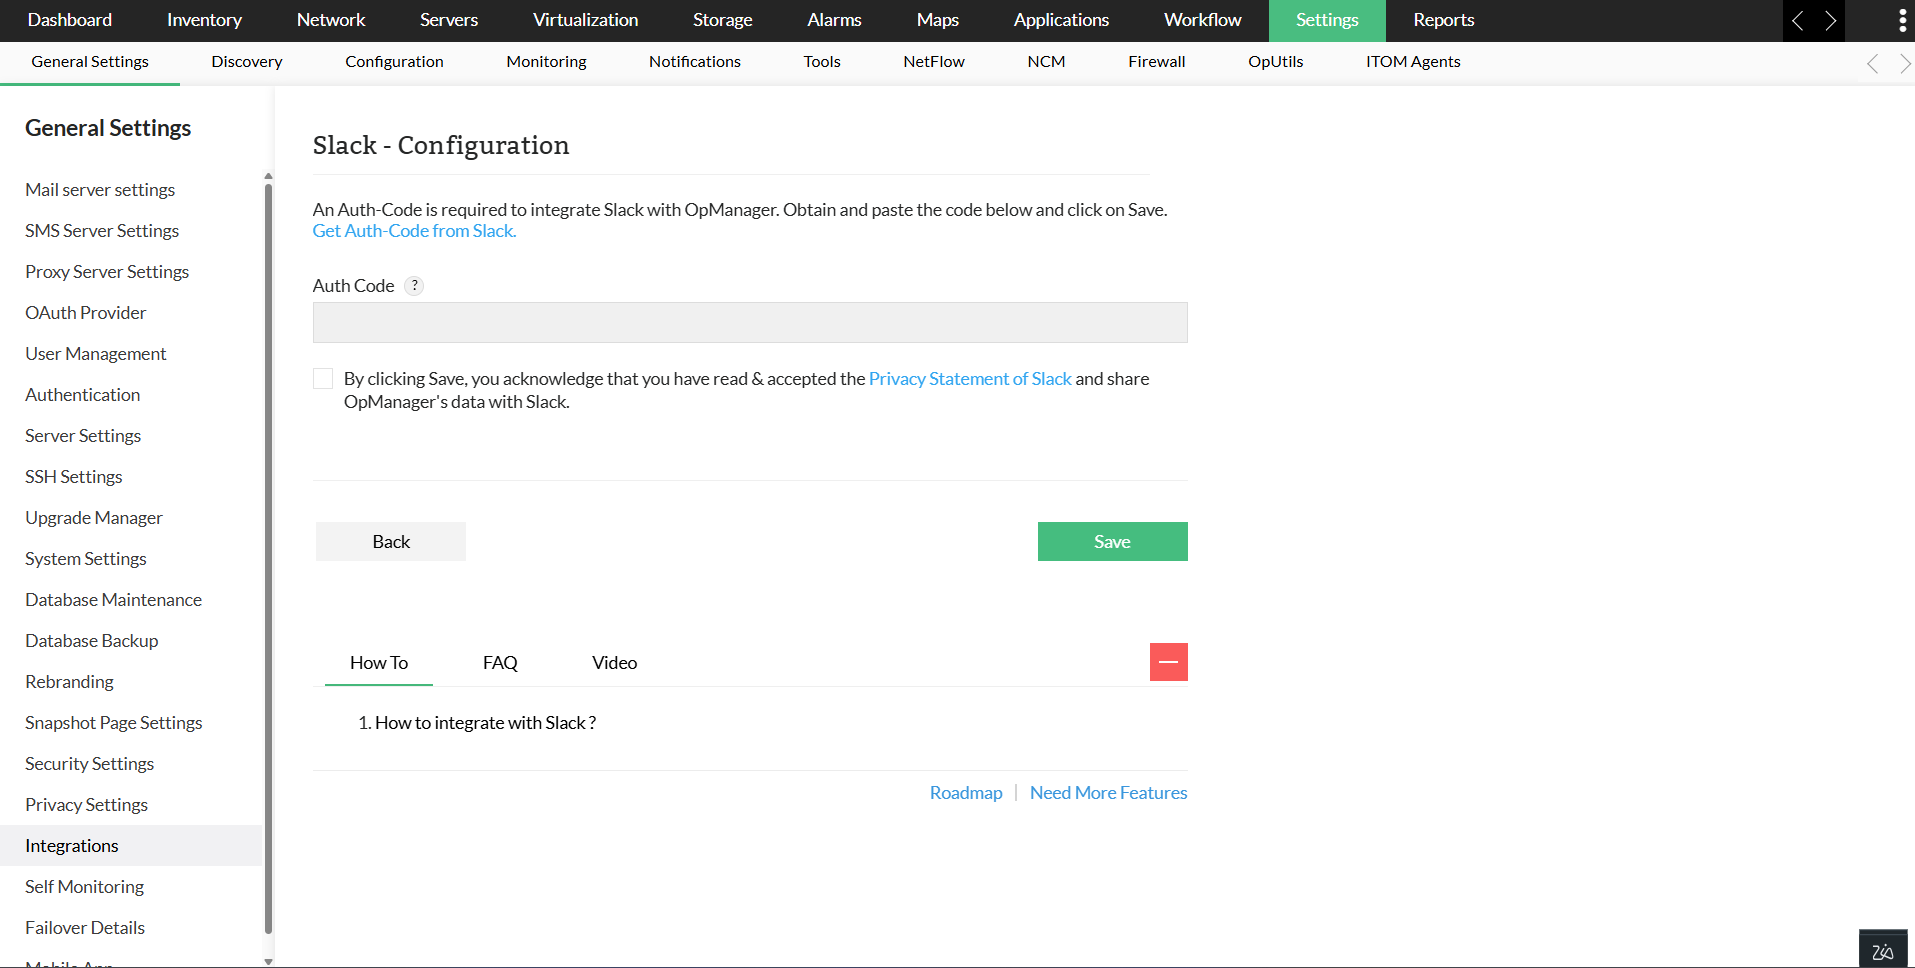Switch to the FAQ tab
The image size is (1915, 968).
pos(500,663)
